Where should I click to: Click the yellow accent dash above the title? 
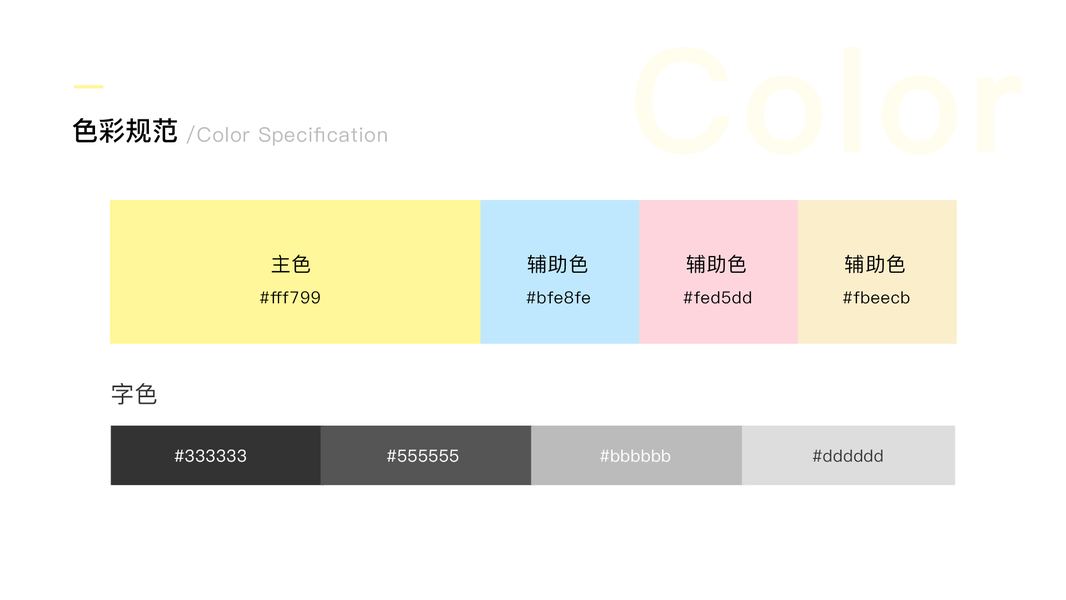click(x=88, y=87)
